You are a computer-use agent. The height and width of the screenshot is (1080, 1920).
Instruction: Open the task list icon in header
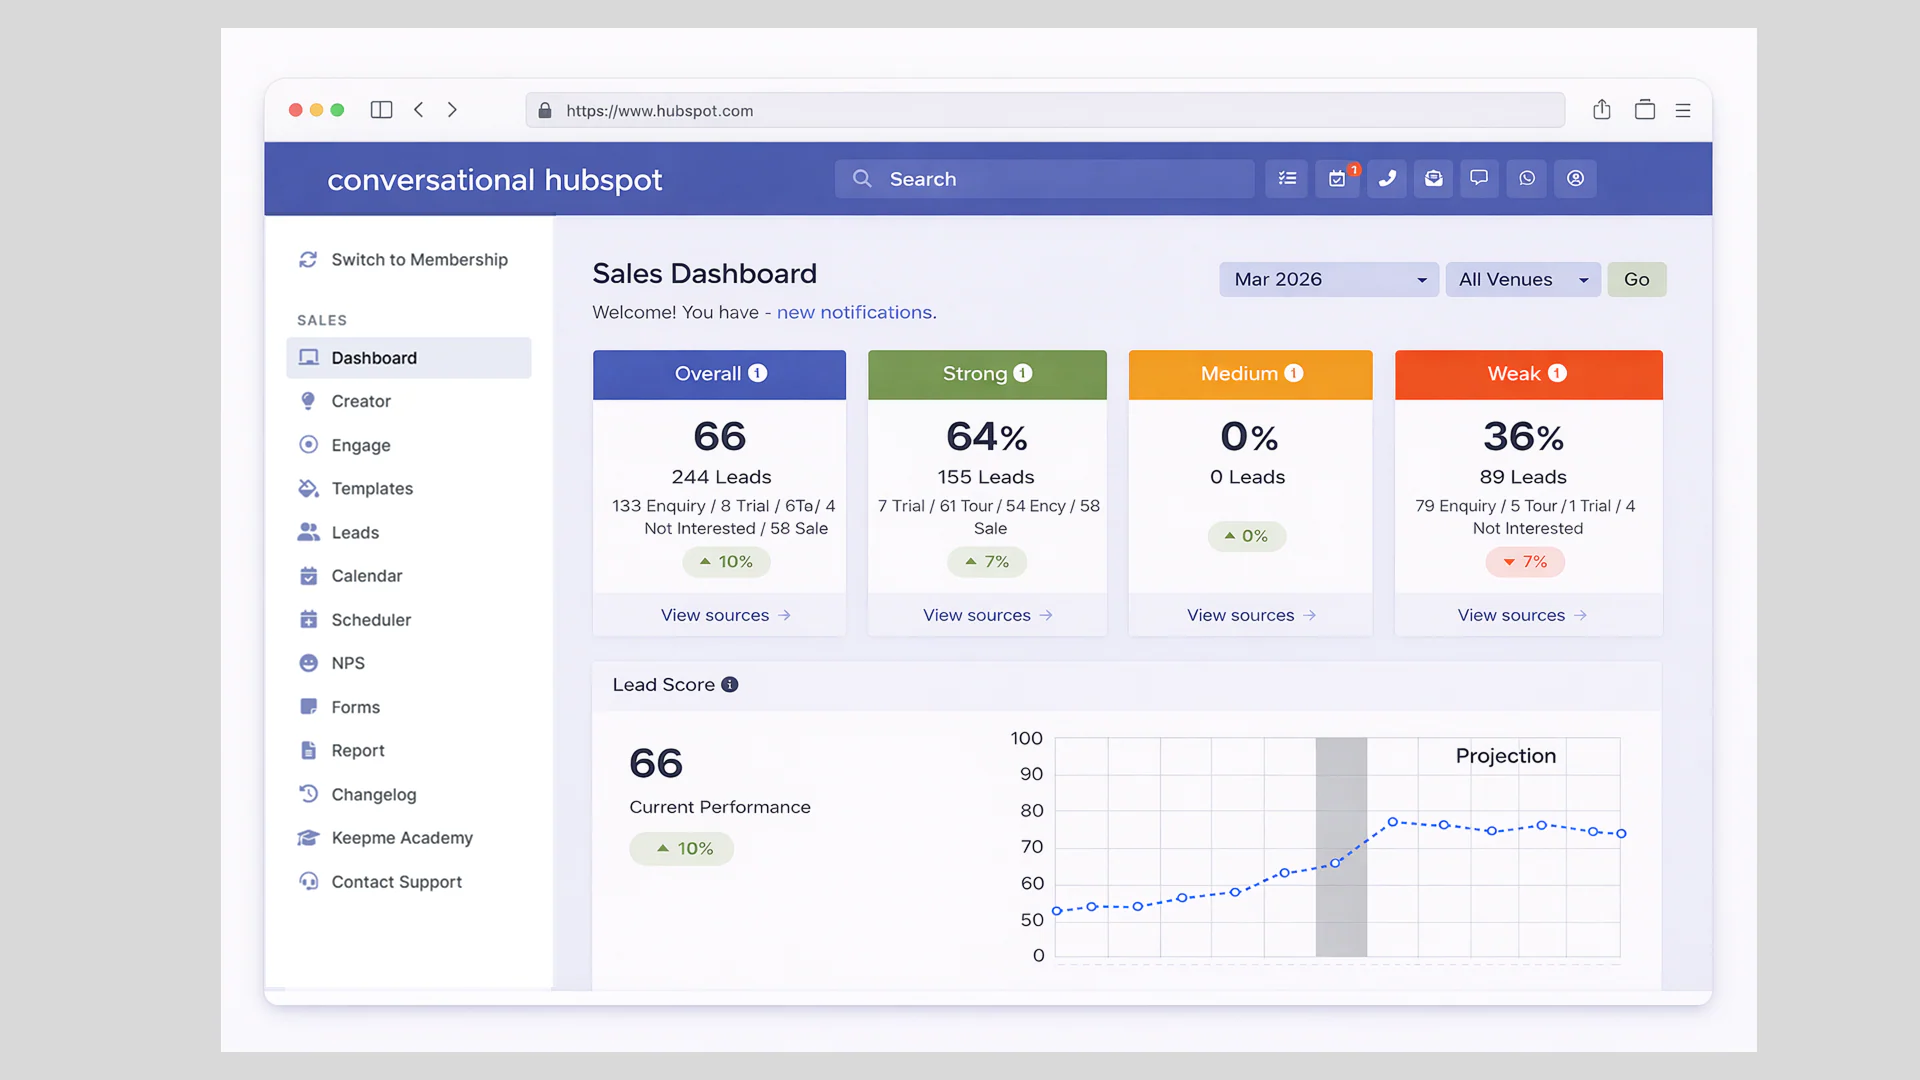click(1287, 179)
